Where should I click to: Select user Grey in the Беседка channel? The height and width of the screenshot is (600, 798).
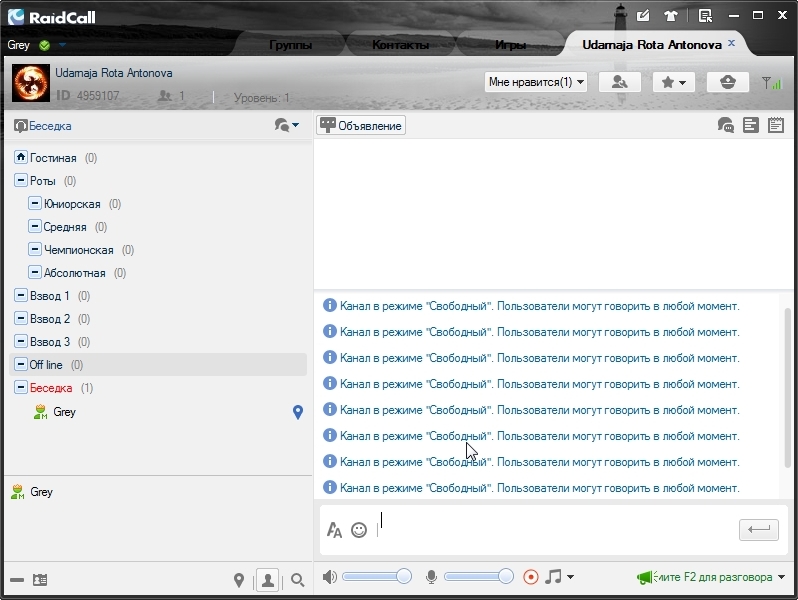tap(64, 412)
